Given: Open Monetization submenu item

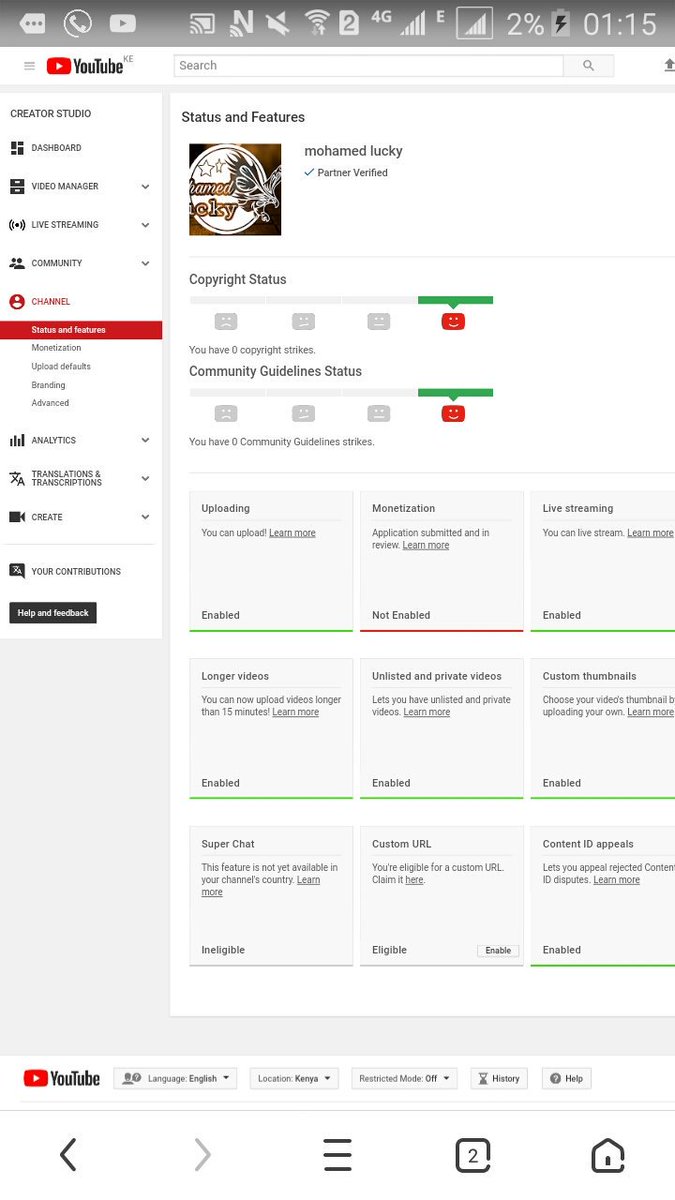Looking at the screenshot, I should 56,348.
